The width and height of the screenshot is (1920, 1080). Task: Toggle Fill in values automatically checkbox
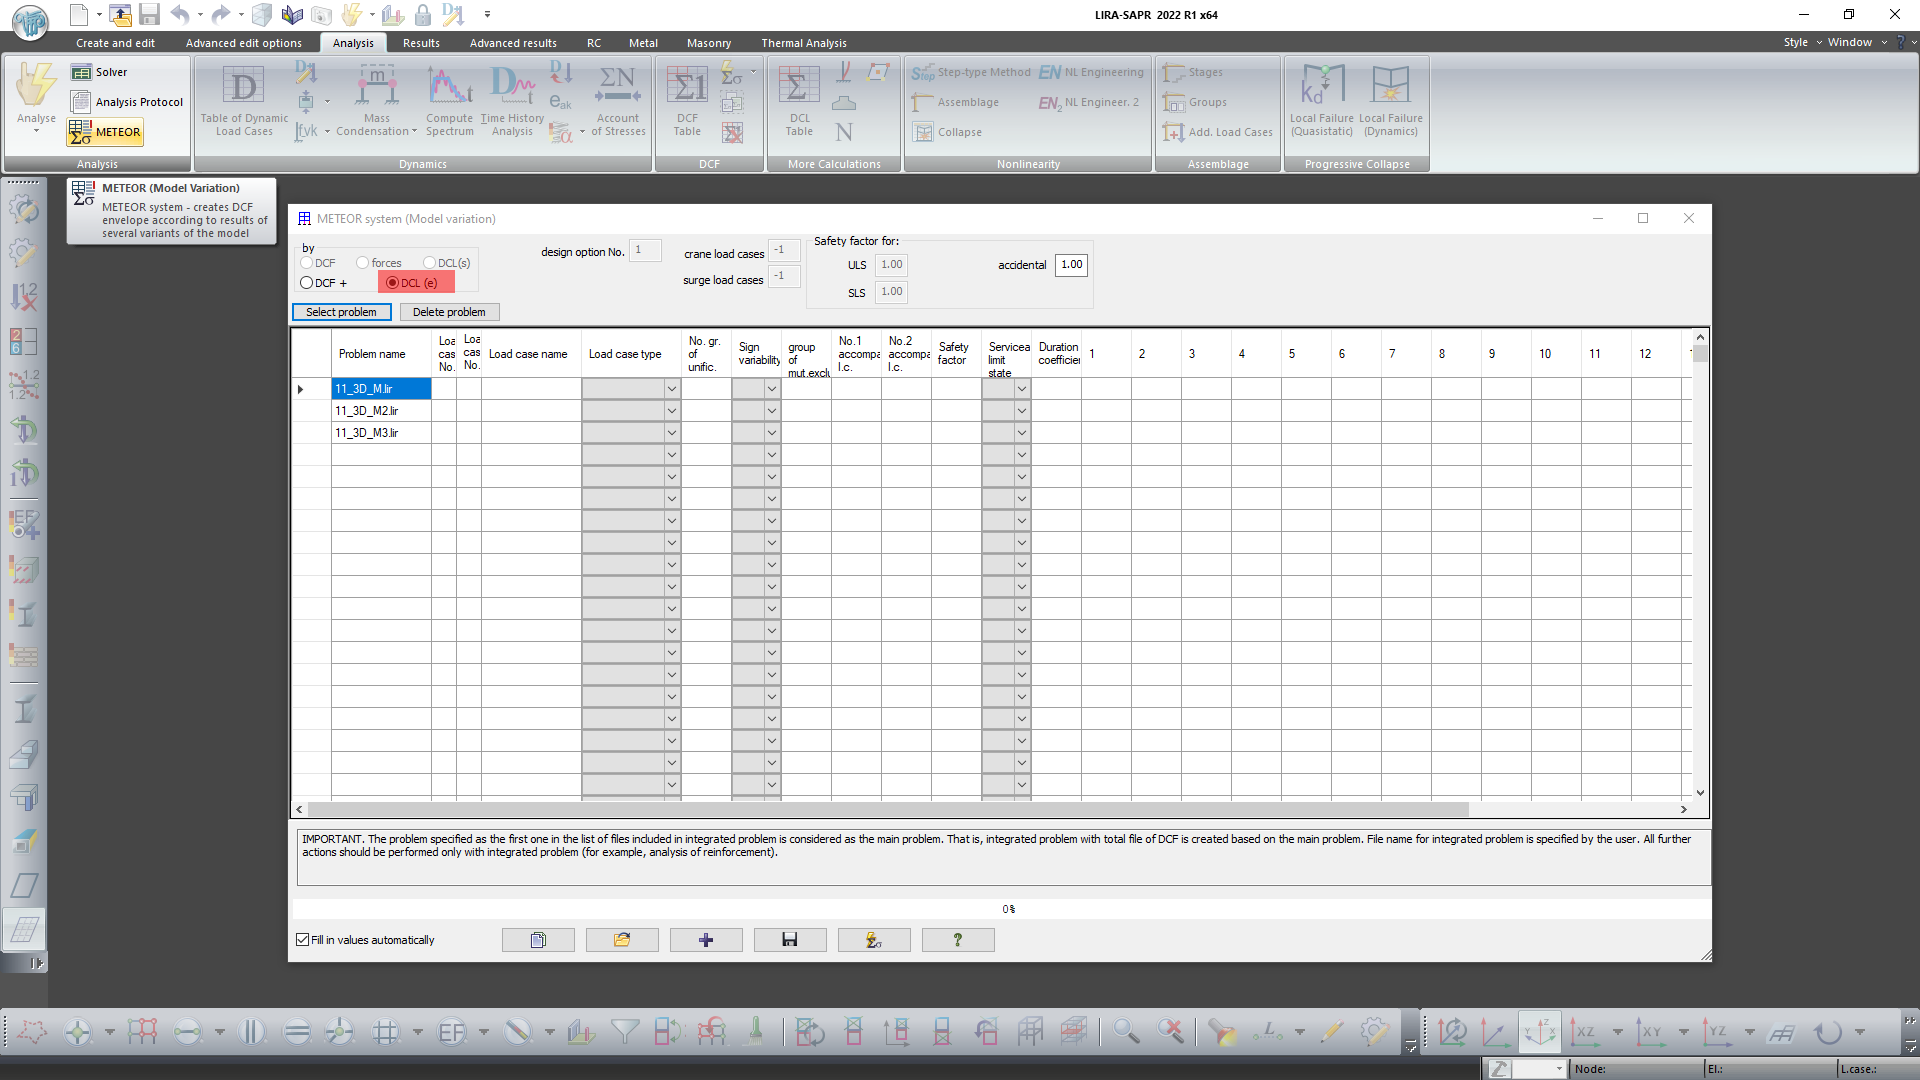coord(303,940)
